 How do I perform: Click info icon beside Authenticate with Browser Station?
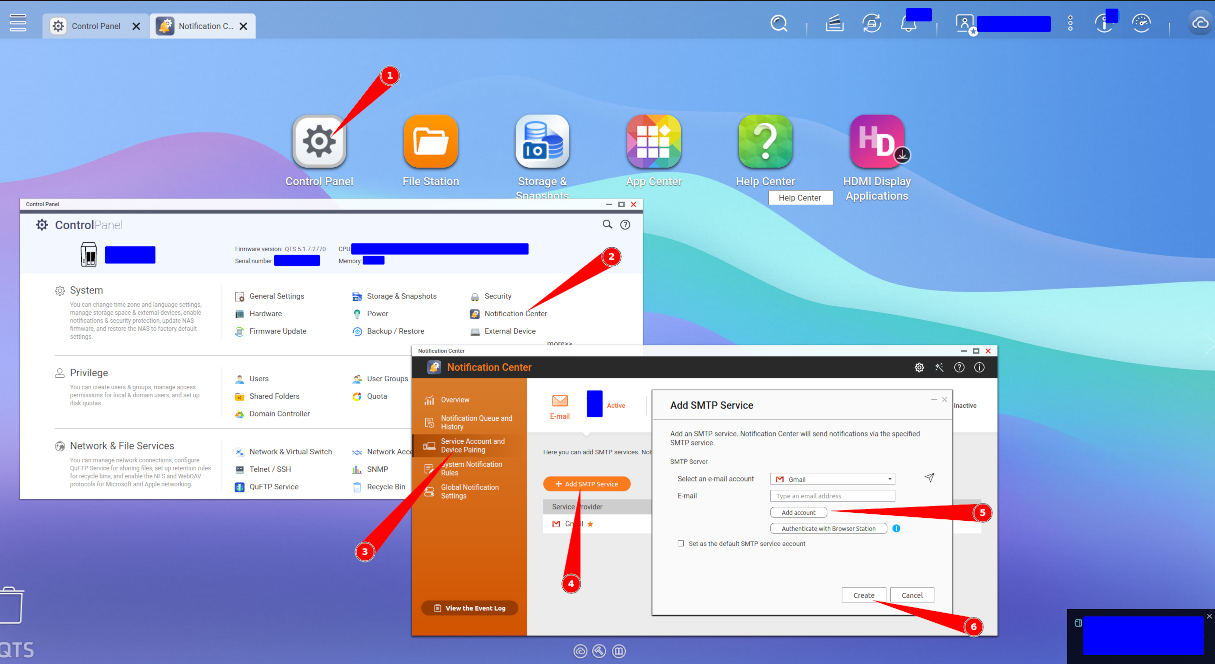[x=896, y=528]
